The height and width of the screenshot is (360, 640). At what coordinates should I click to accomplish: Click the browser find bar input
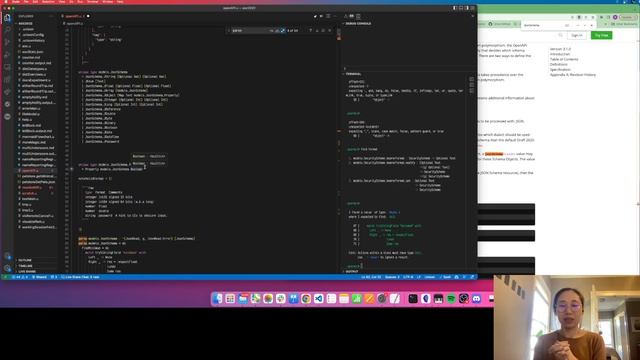tap(543, 25)
